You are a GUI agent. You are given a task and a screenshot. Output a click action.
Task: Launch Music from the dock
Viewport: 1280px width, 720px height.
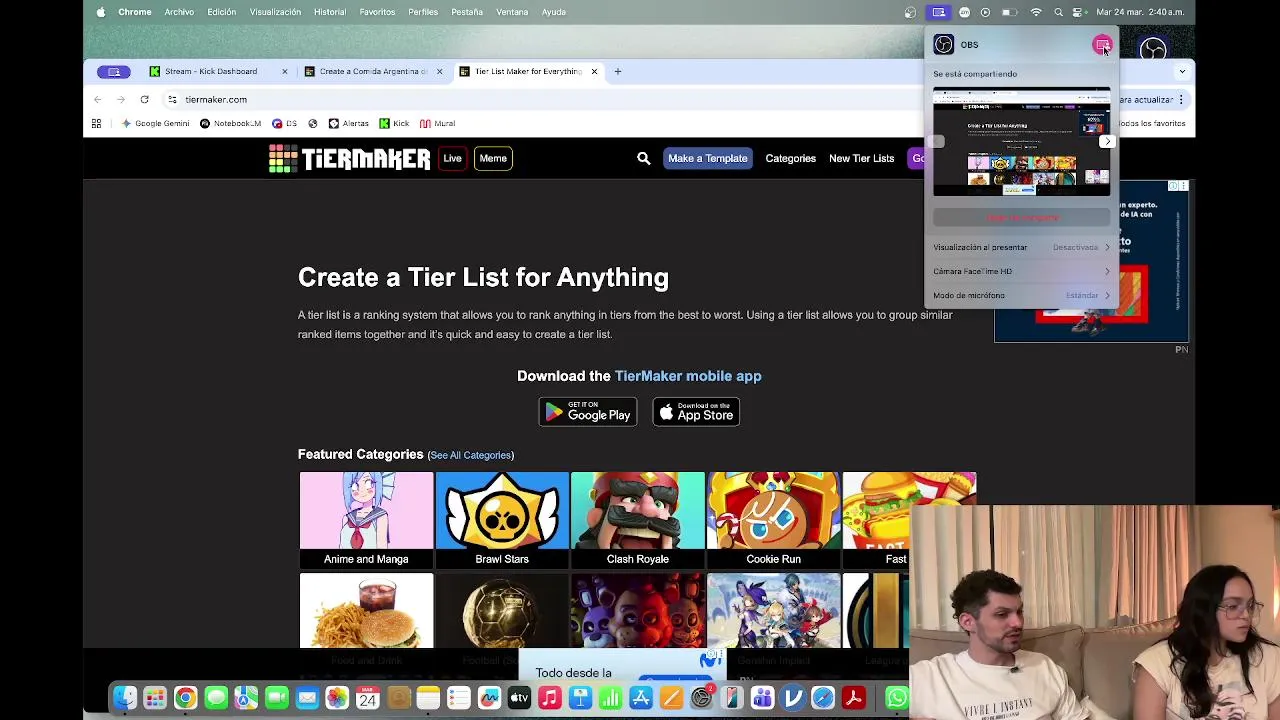tap(549, 698)
